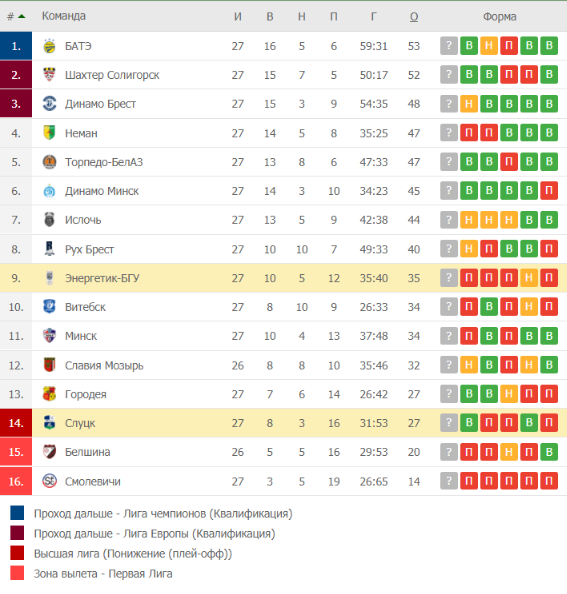The width and height of the screenshot is (567, 594).
Task: Click Белшина's last green В form box
Action: click(x=549, y=452)
